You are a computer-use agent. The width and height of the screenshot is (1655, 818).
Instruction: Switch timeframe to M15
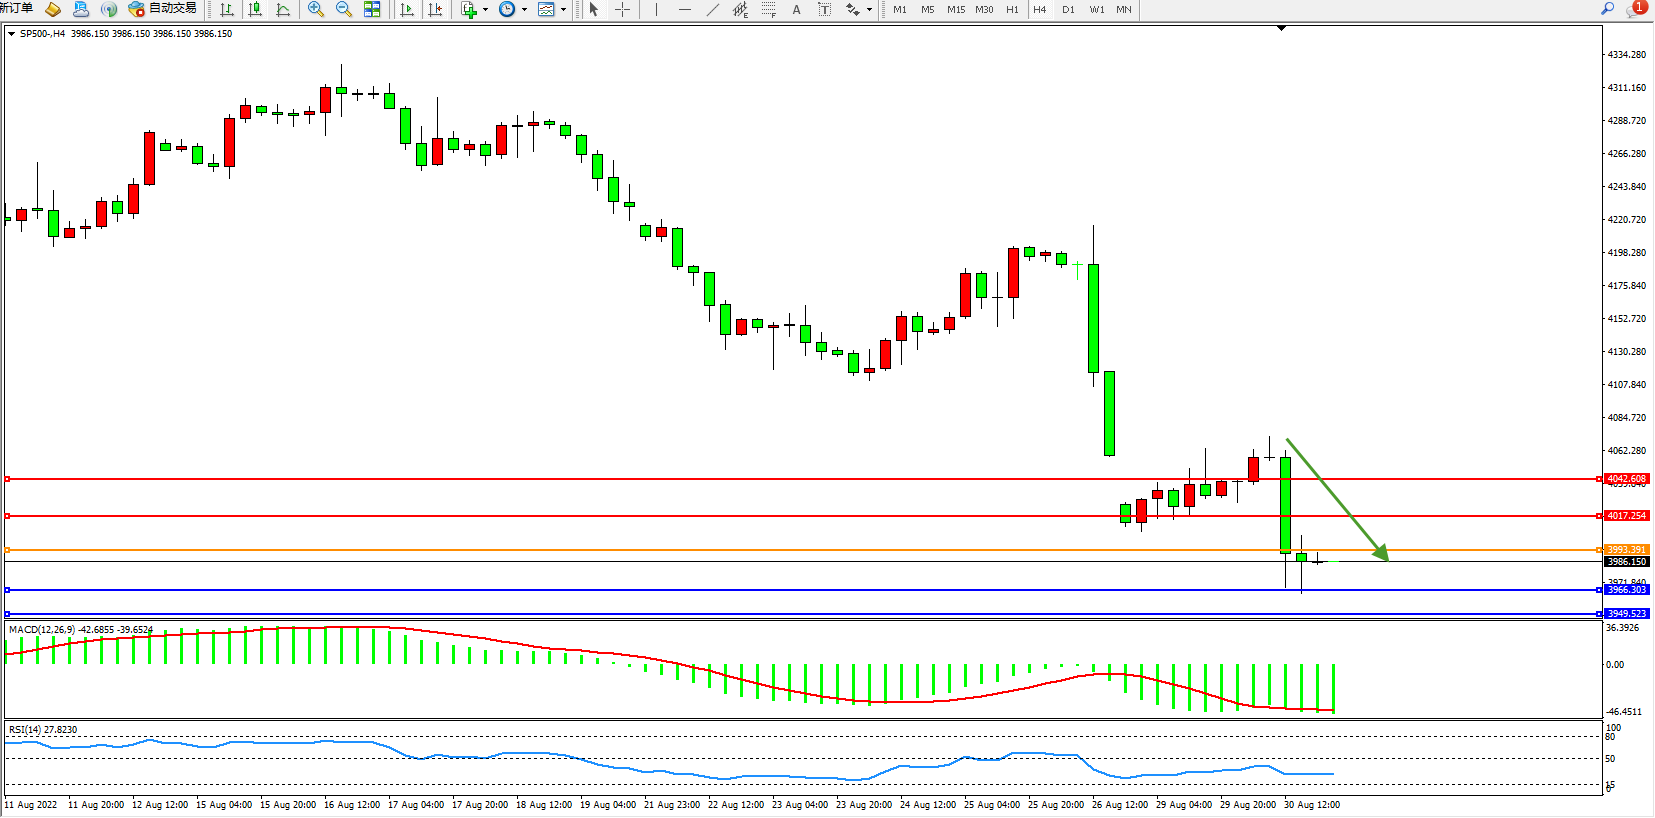pos(956,9)
